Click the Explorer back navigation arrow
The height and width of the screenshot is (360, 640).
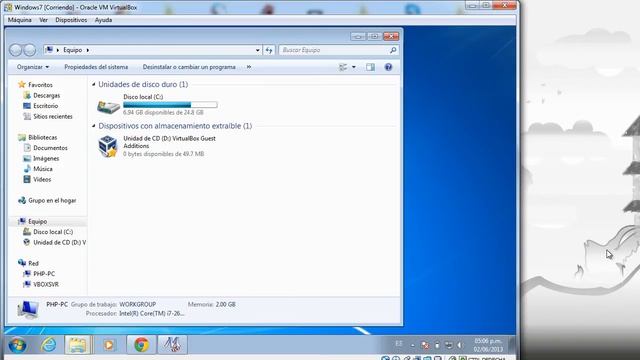16,50
